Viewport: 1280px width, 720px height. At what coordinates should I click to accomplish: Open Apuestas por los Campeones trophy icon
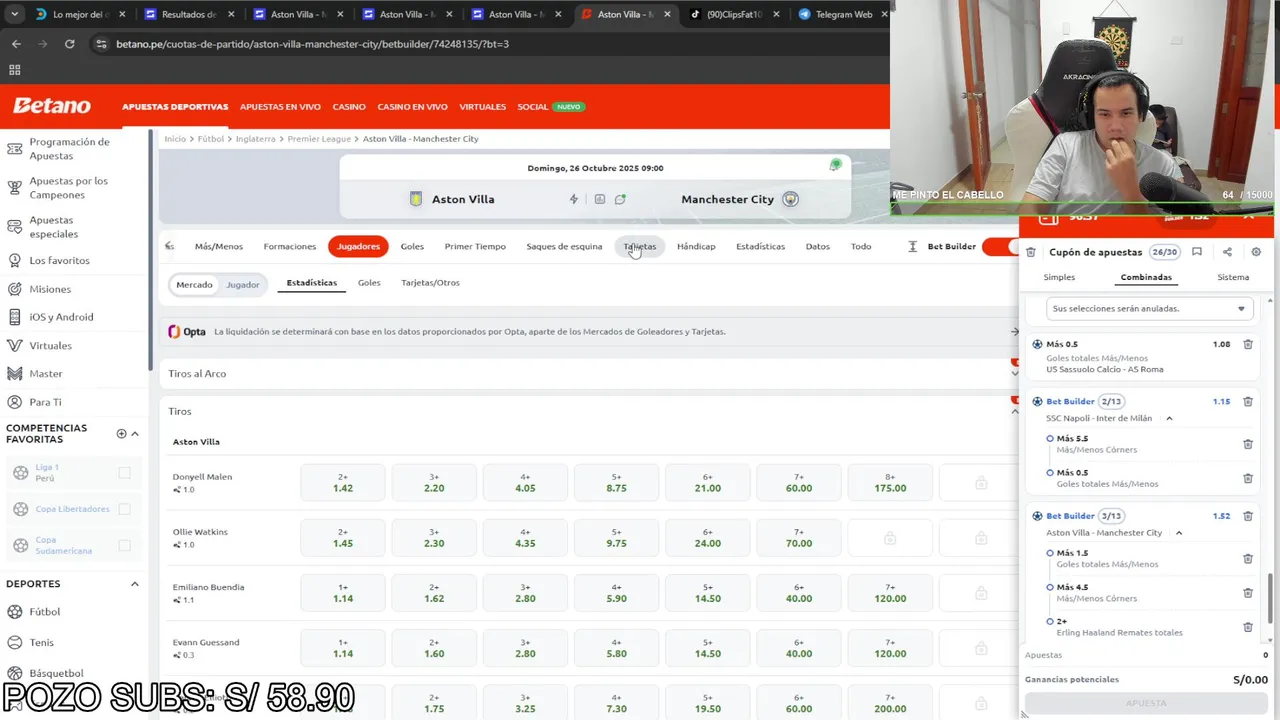[x=14, y=188]
